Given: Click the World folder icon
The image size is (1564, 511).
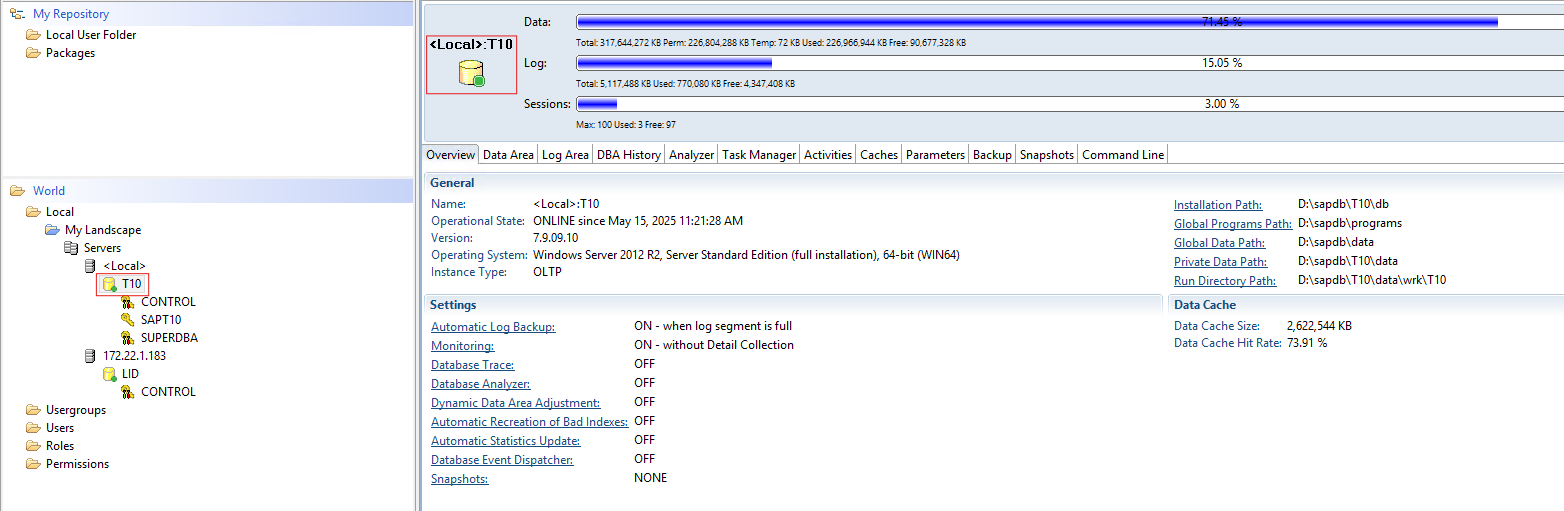Looking at the screenshot, I should pos(17,191).
